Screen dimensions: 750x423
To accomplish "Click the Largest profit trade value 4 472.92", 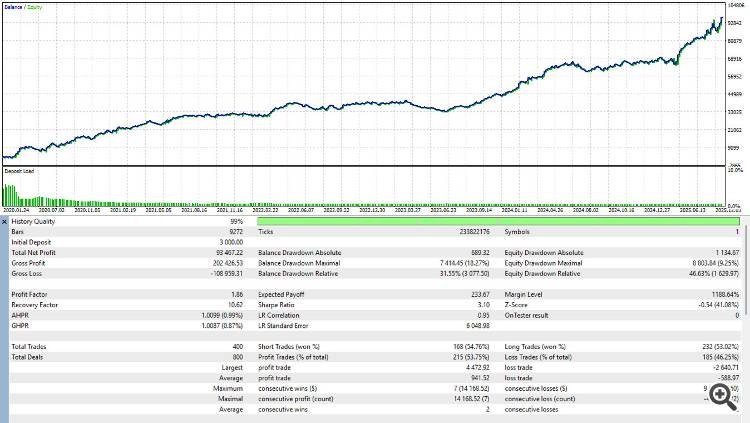I will [478, 368].
